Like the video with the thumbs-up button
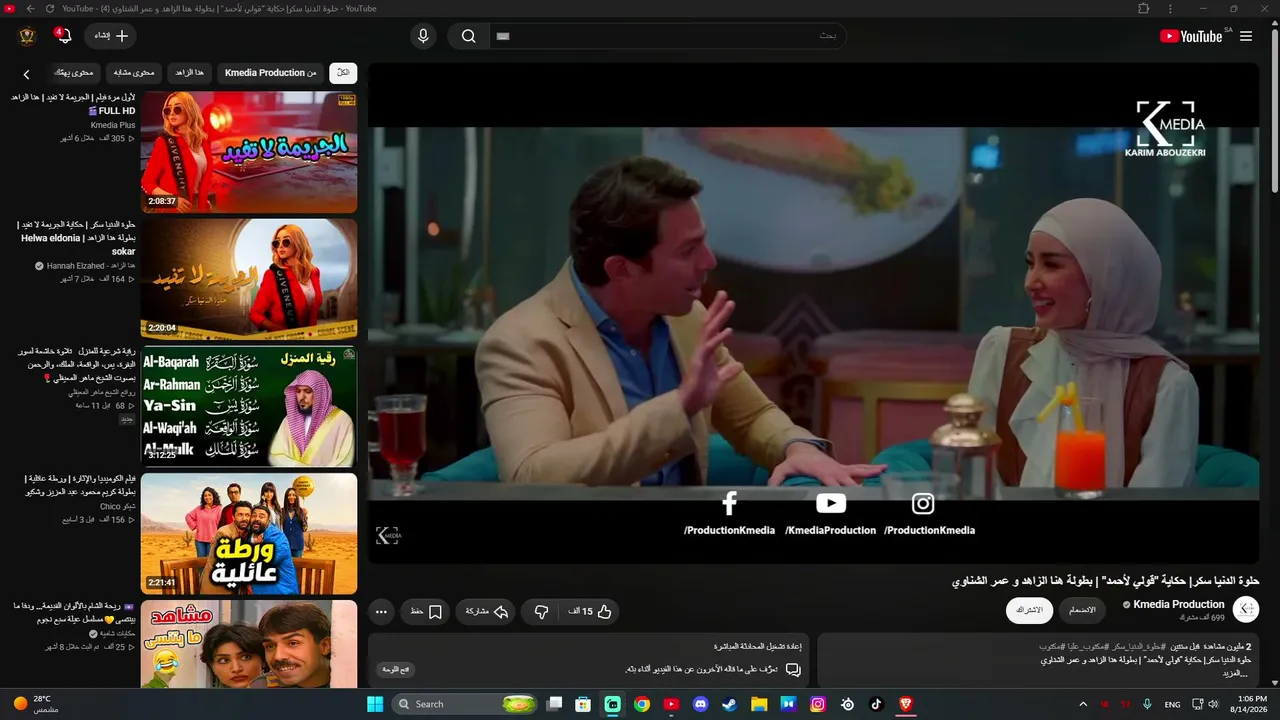Screen dimensions: 1280x720 tap(590, 612)
